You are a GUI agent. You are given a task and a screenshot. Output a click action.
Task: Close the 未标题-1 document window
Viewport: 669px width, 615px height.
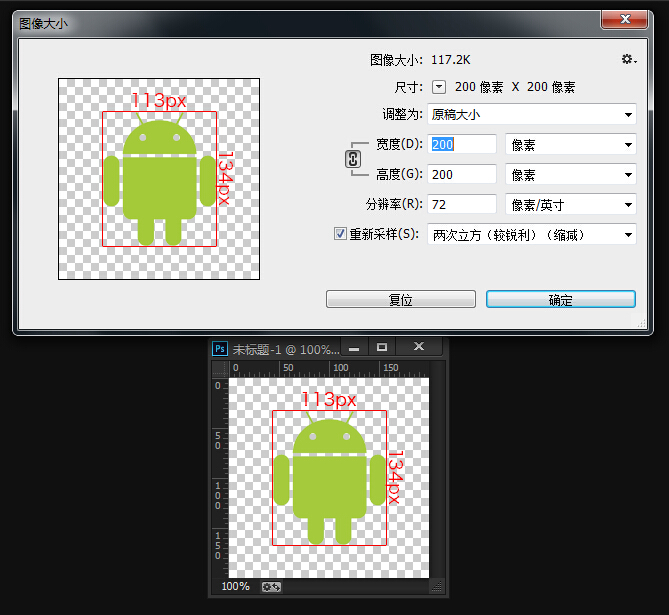point(419,347)
